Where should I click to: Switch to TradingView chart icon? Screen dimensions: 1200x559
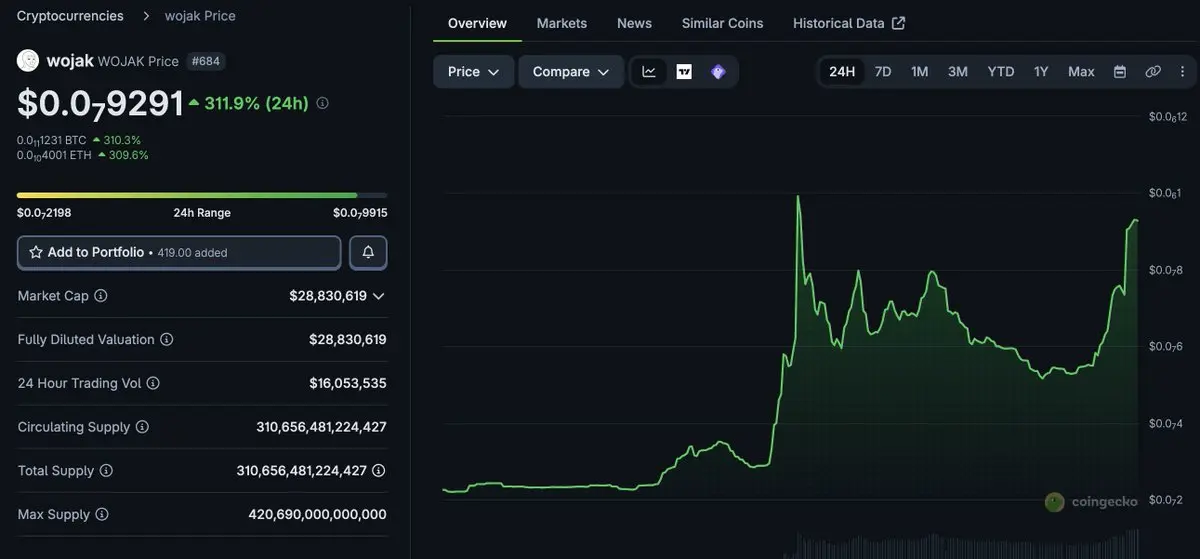[x=684, y=72]
